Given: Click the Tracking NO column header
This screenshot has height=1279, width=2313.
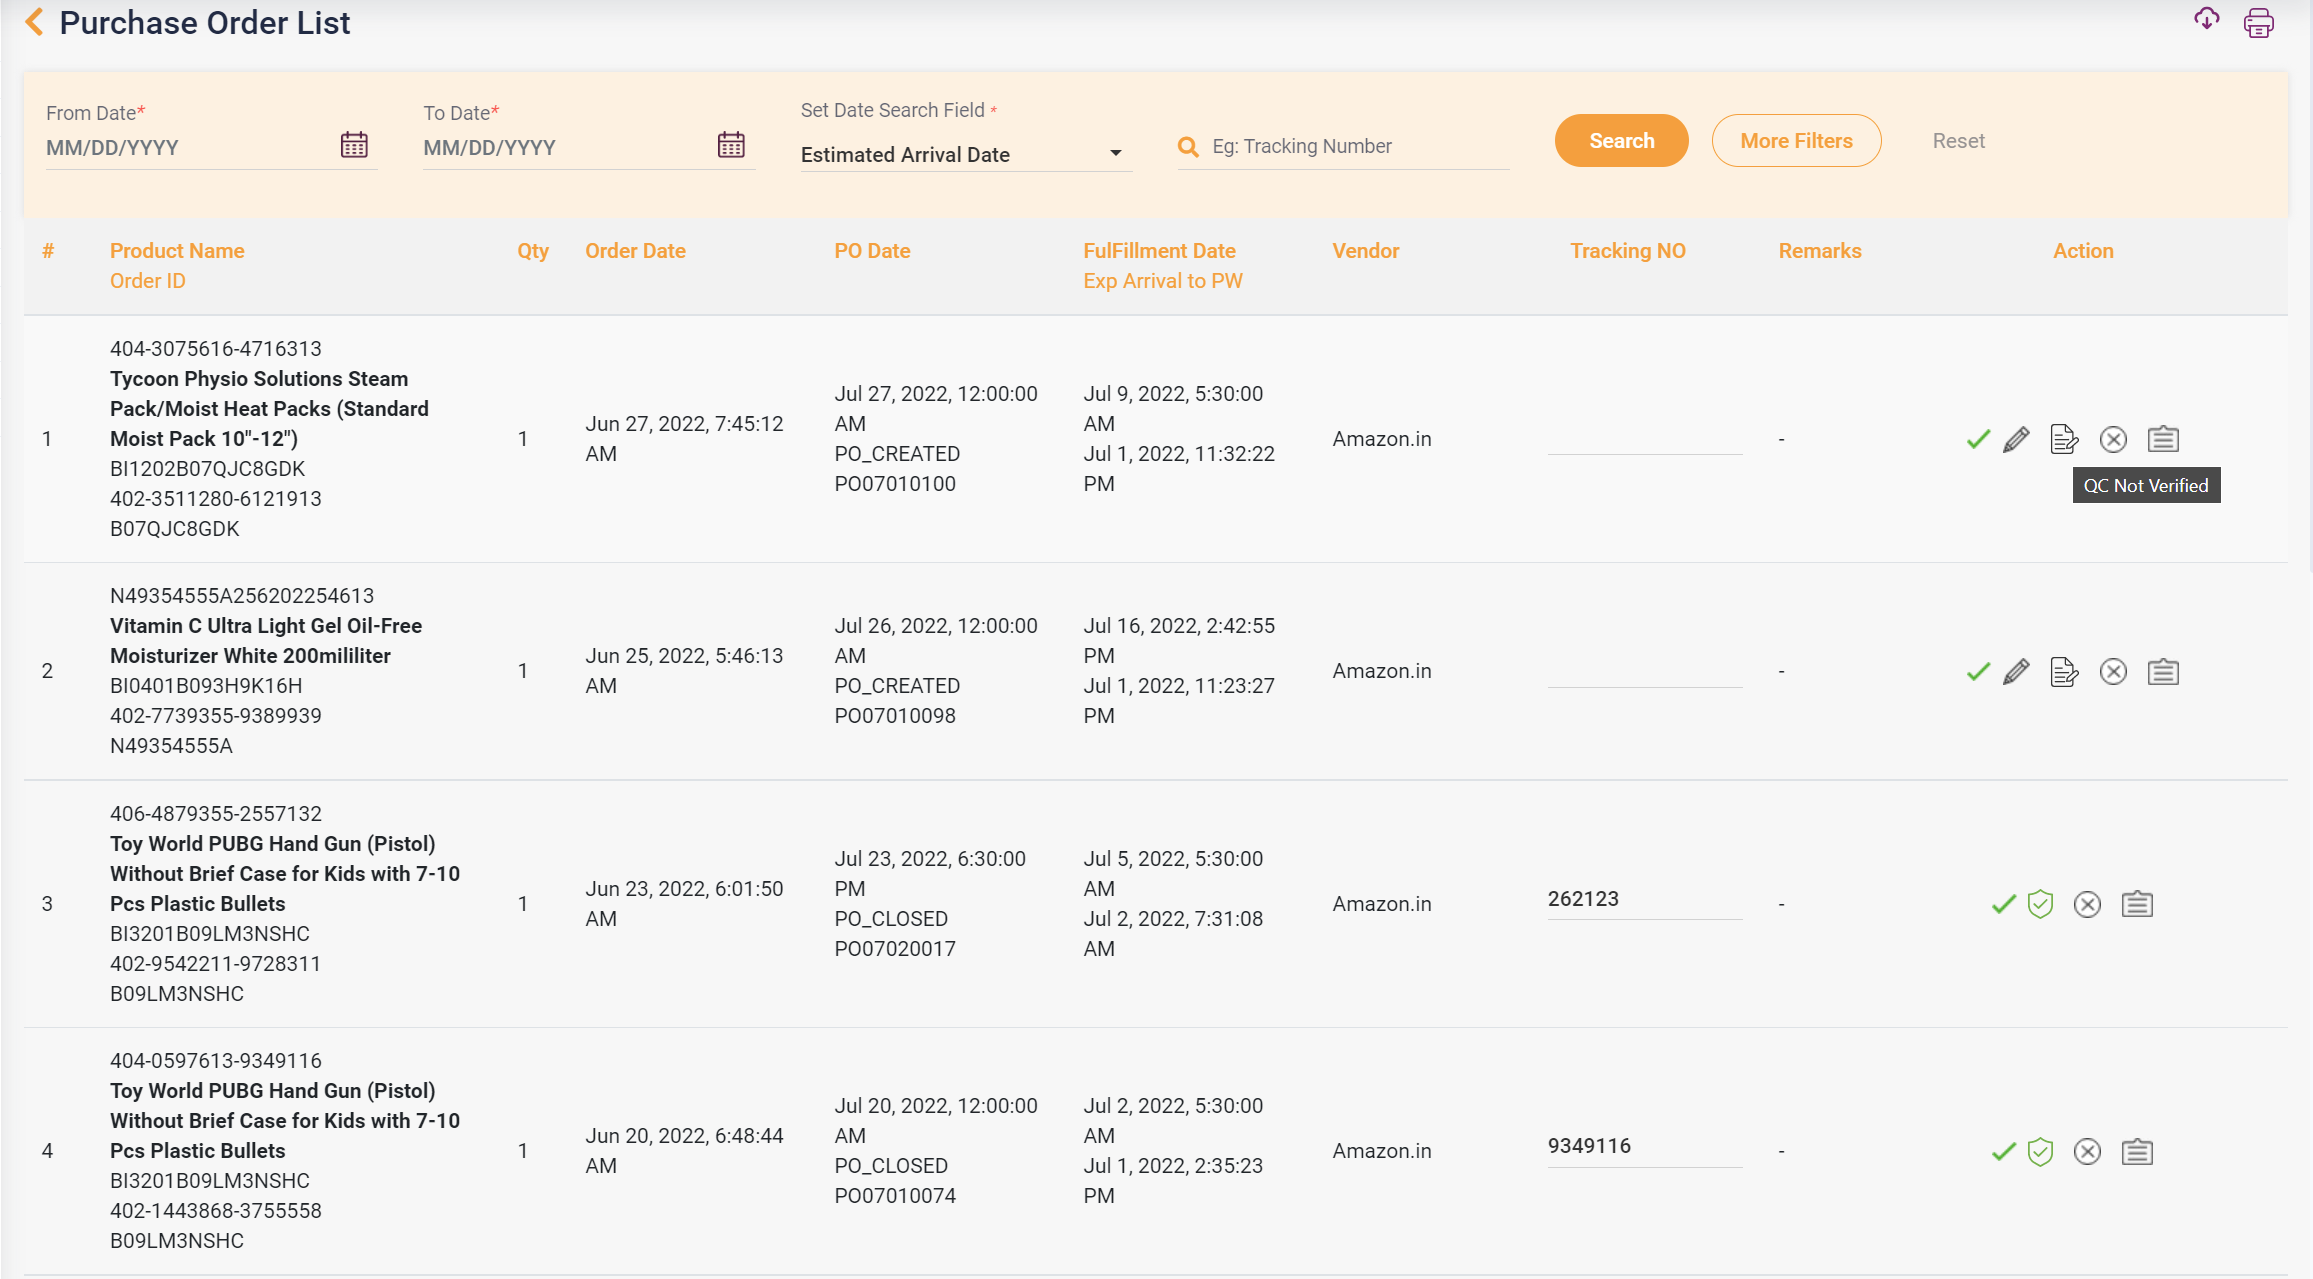Looking at the screenshot, I should (x=1627, y=251).
